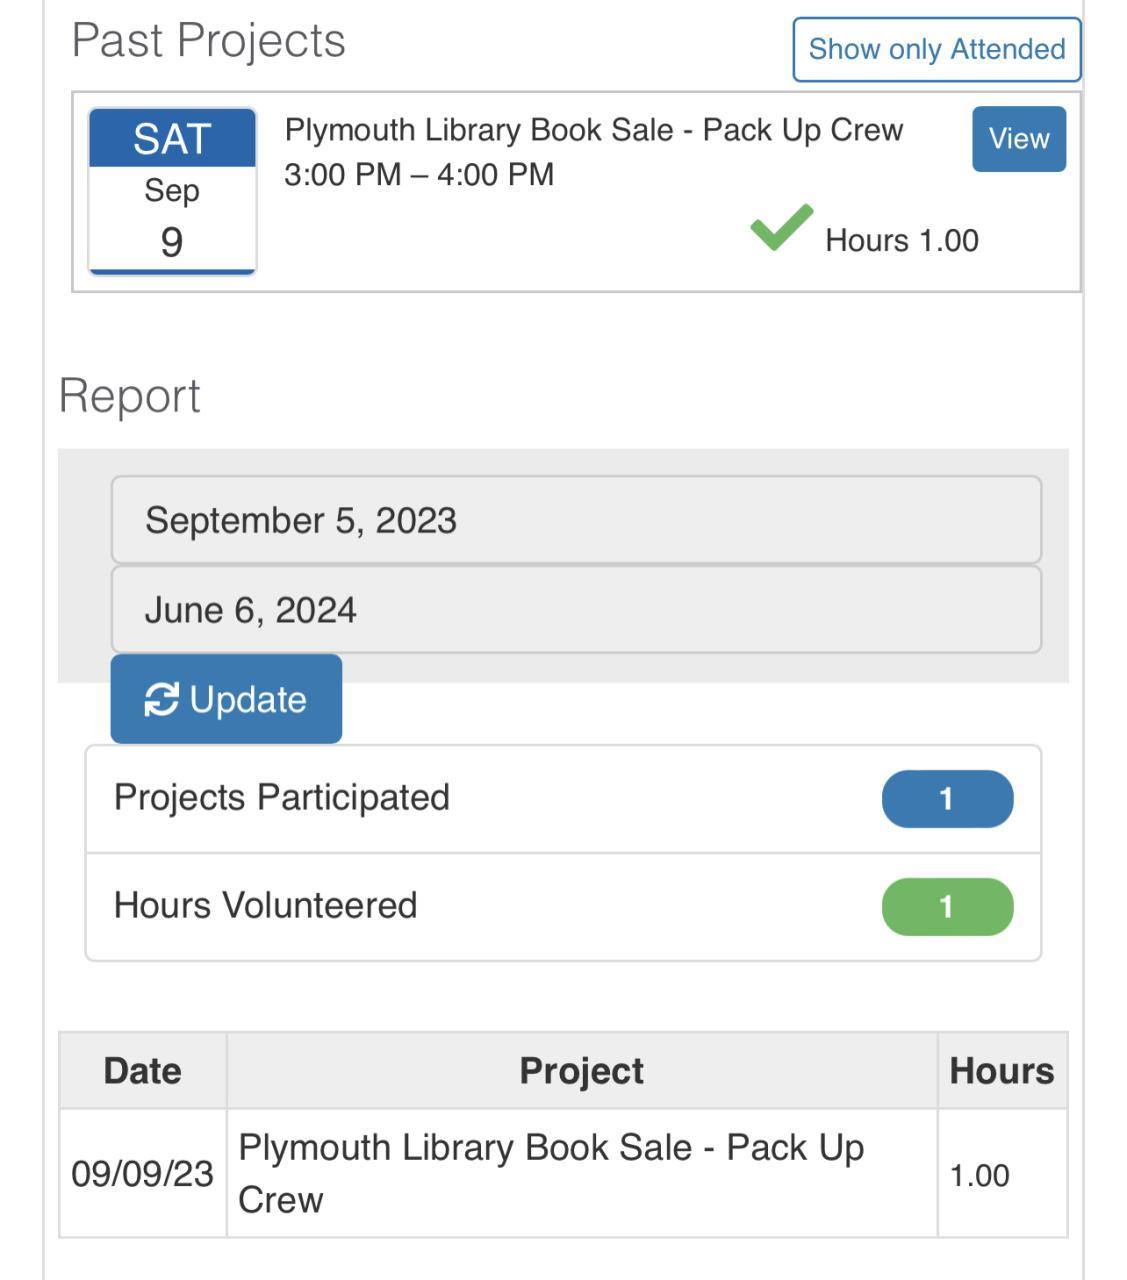This screenshot has height=1280, width=1127.
Task: Click the 09/09/23 date cell in table
Action: click(x=143, y=1174)
